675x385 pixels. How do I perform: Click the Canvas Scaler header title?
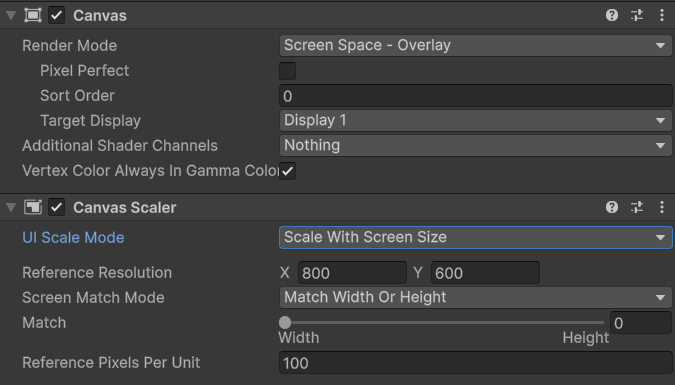(x=125, y=208)
